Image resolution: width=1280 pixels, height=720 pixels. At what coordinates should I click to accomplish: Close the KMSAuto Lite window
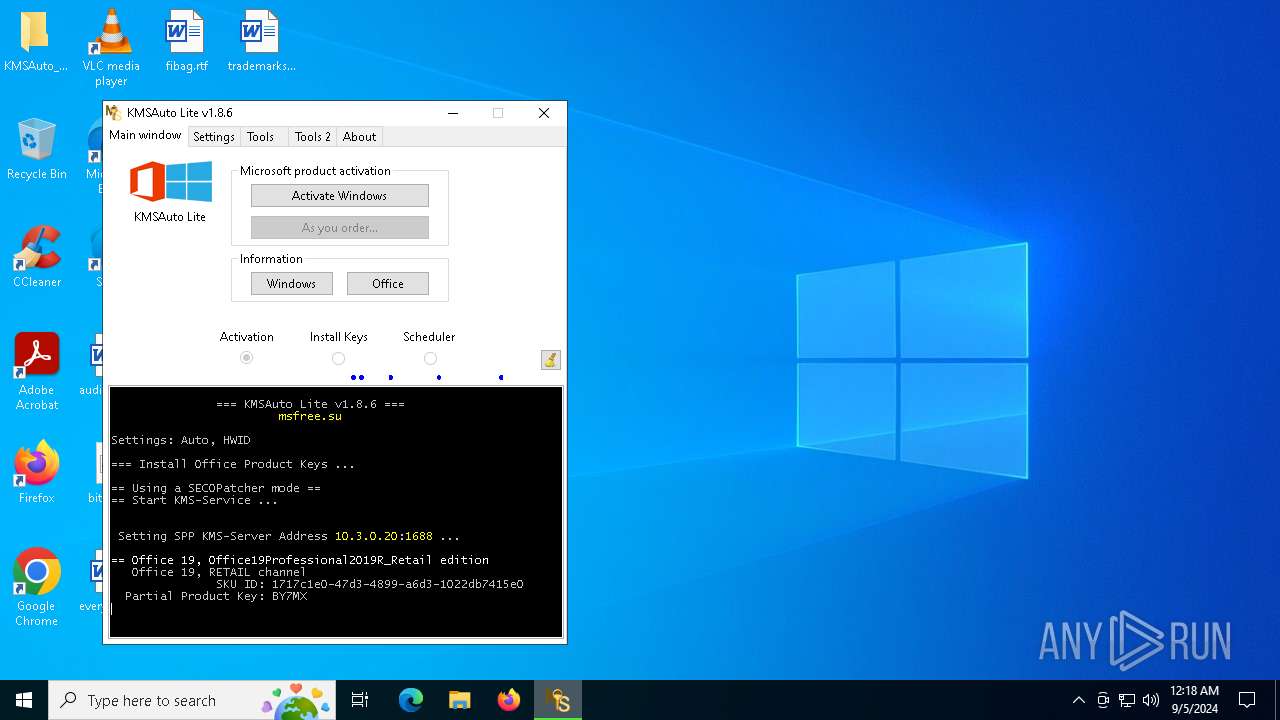pyautogui.click(x=544, y=113)
